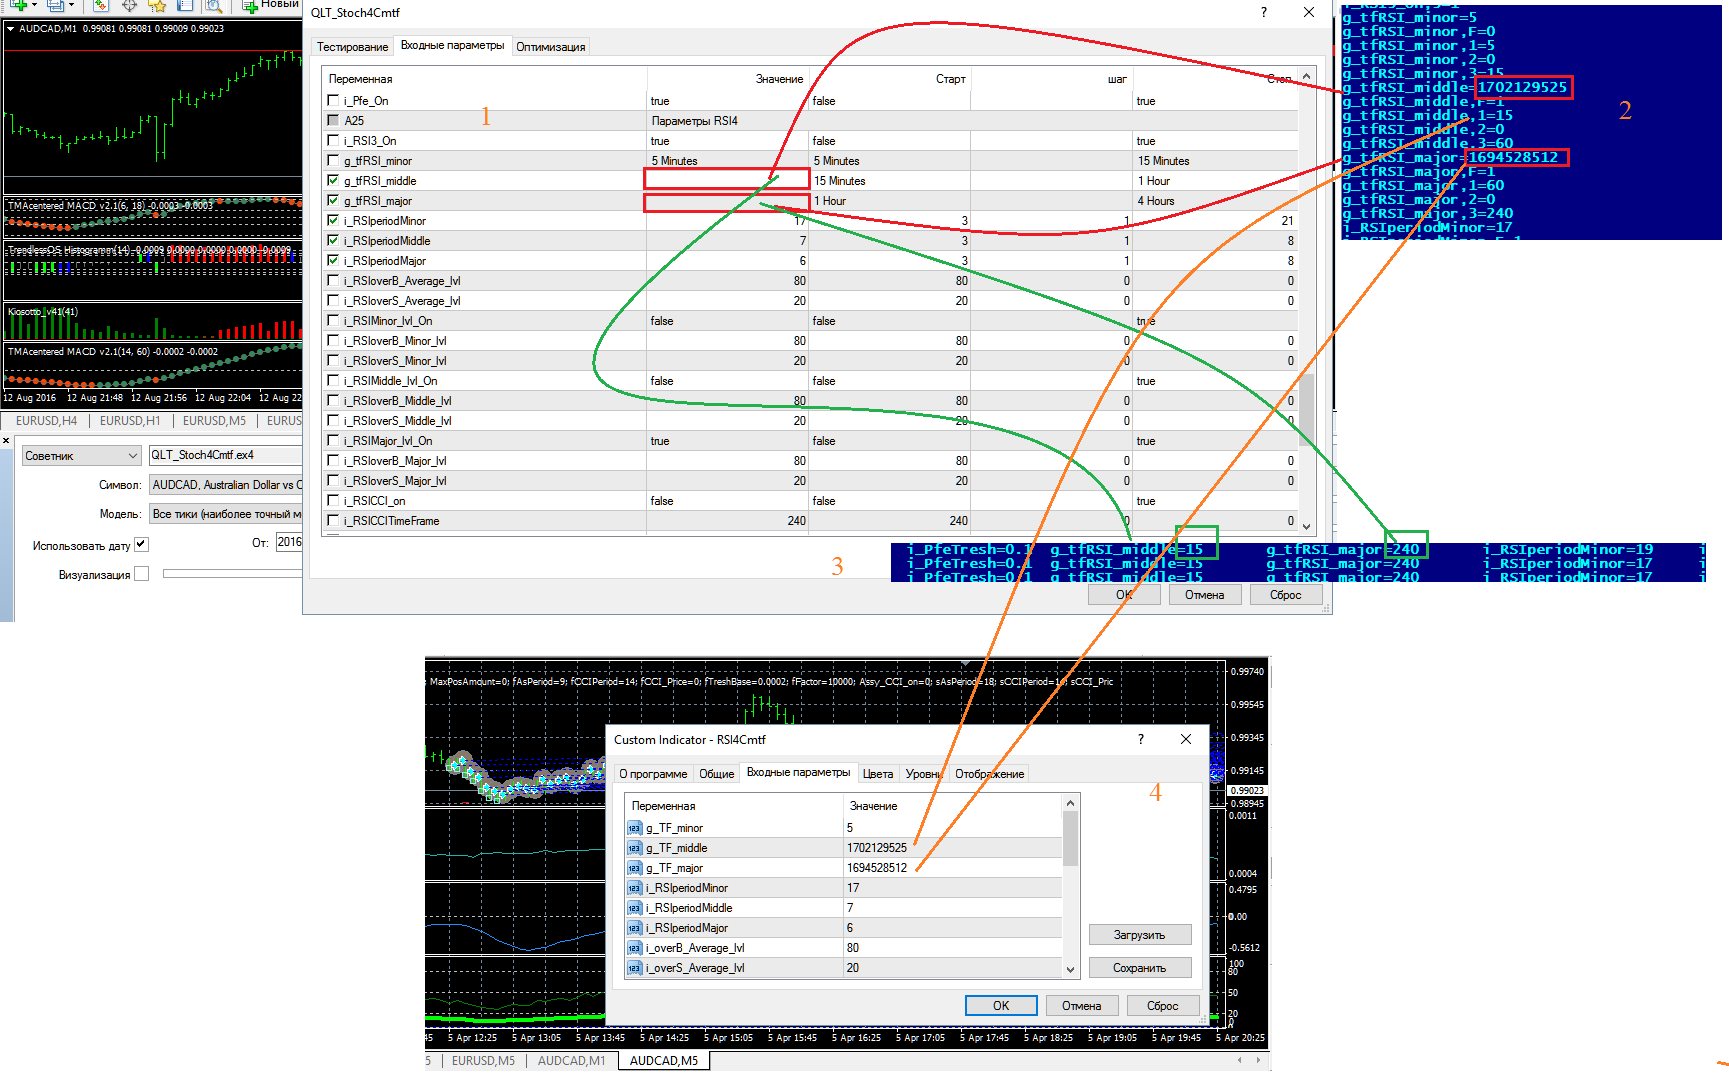Click the i_RSICCITimeFrame value 240
This screenshot has width=1729, height=1079.
pos(796,521)
